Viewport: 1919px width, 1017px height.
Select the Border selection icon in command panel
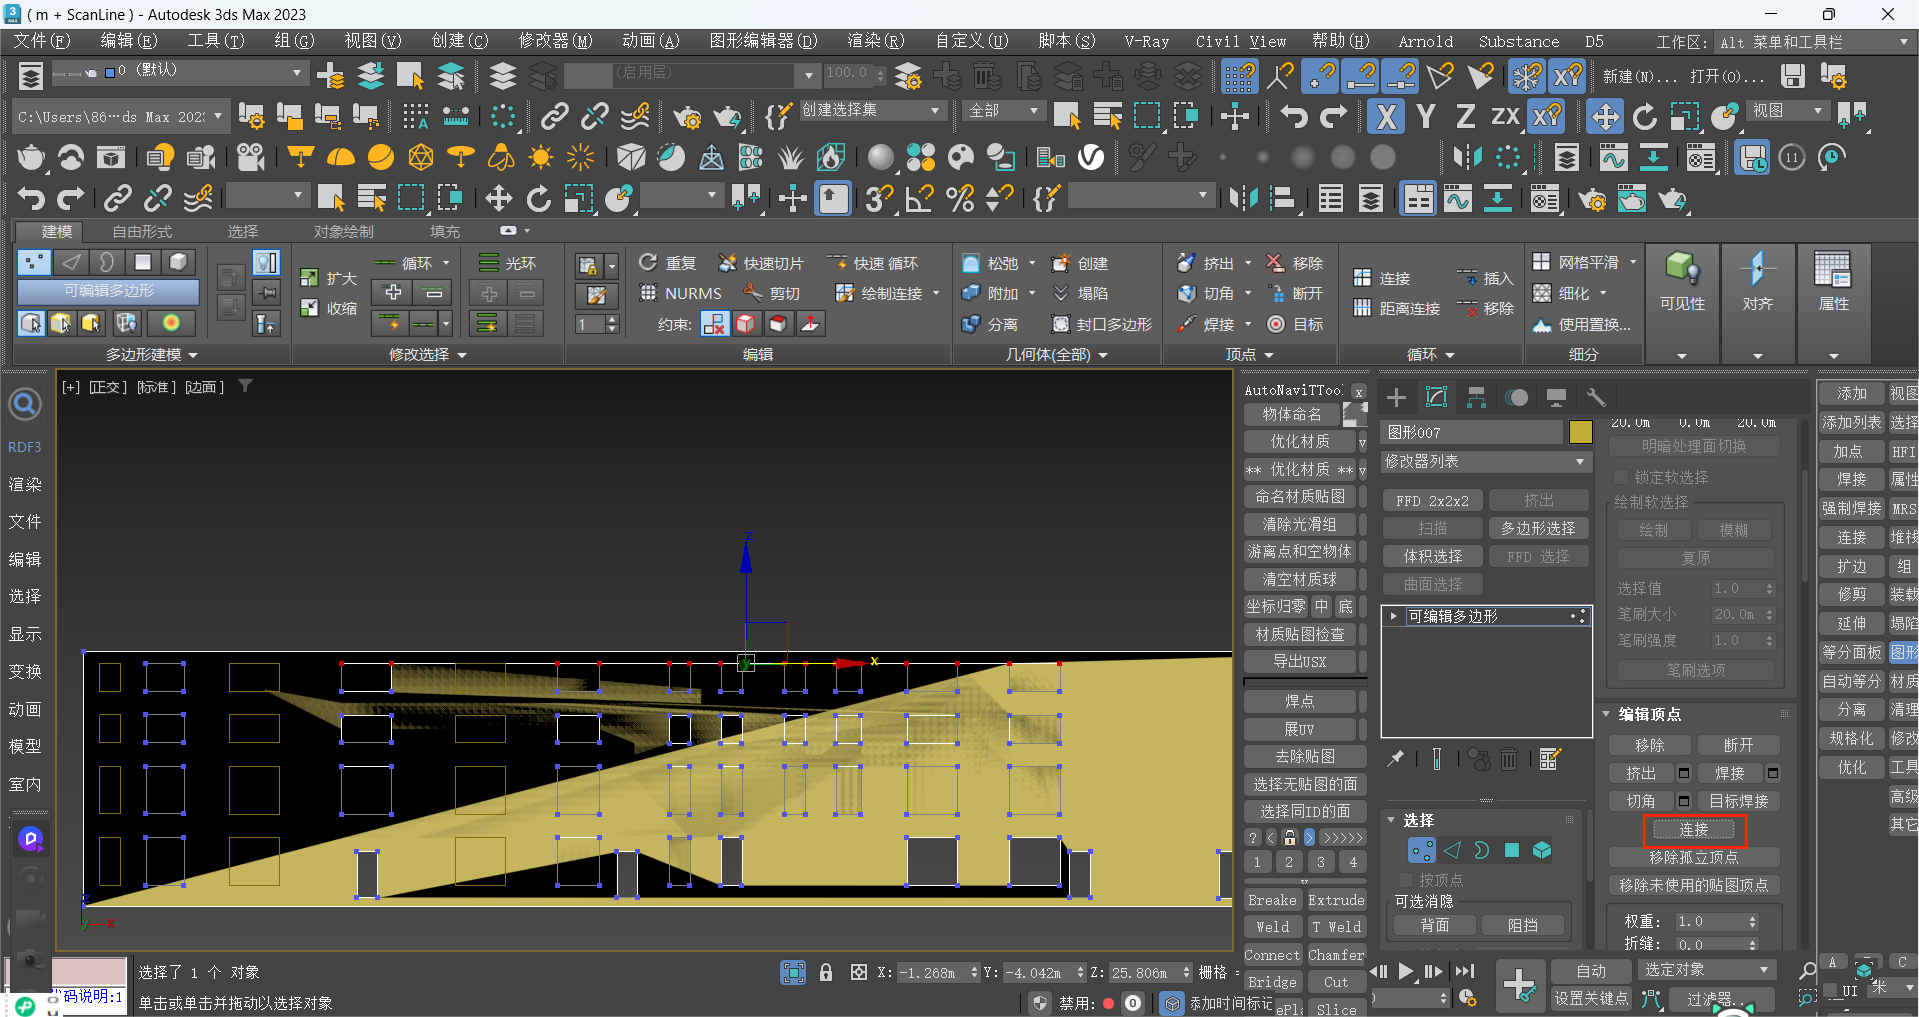(x=1481, y=850)
